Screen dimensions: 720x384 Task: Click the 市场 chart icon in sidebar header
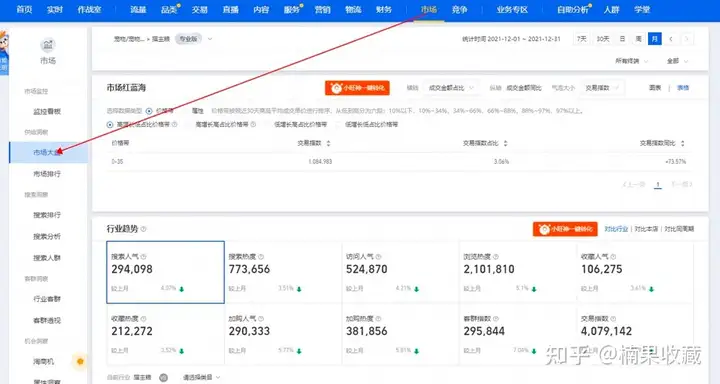pyautogui.click(x=48, y=45)
